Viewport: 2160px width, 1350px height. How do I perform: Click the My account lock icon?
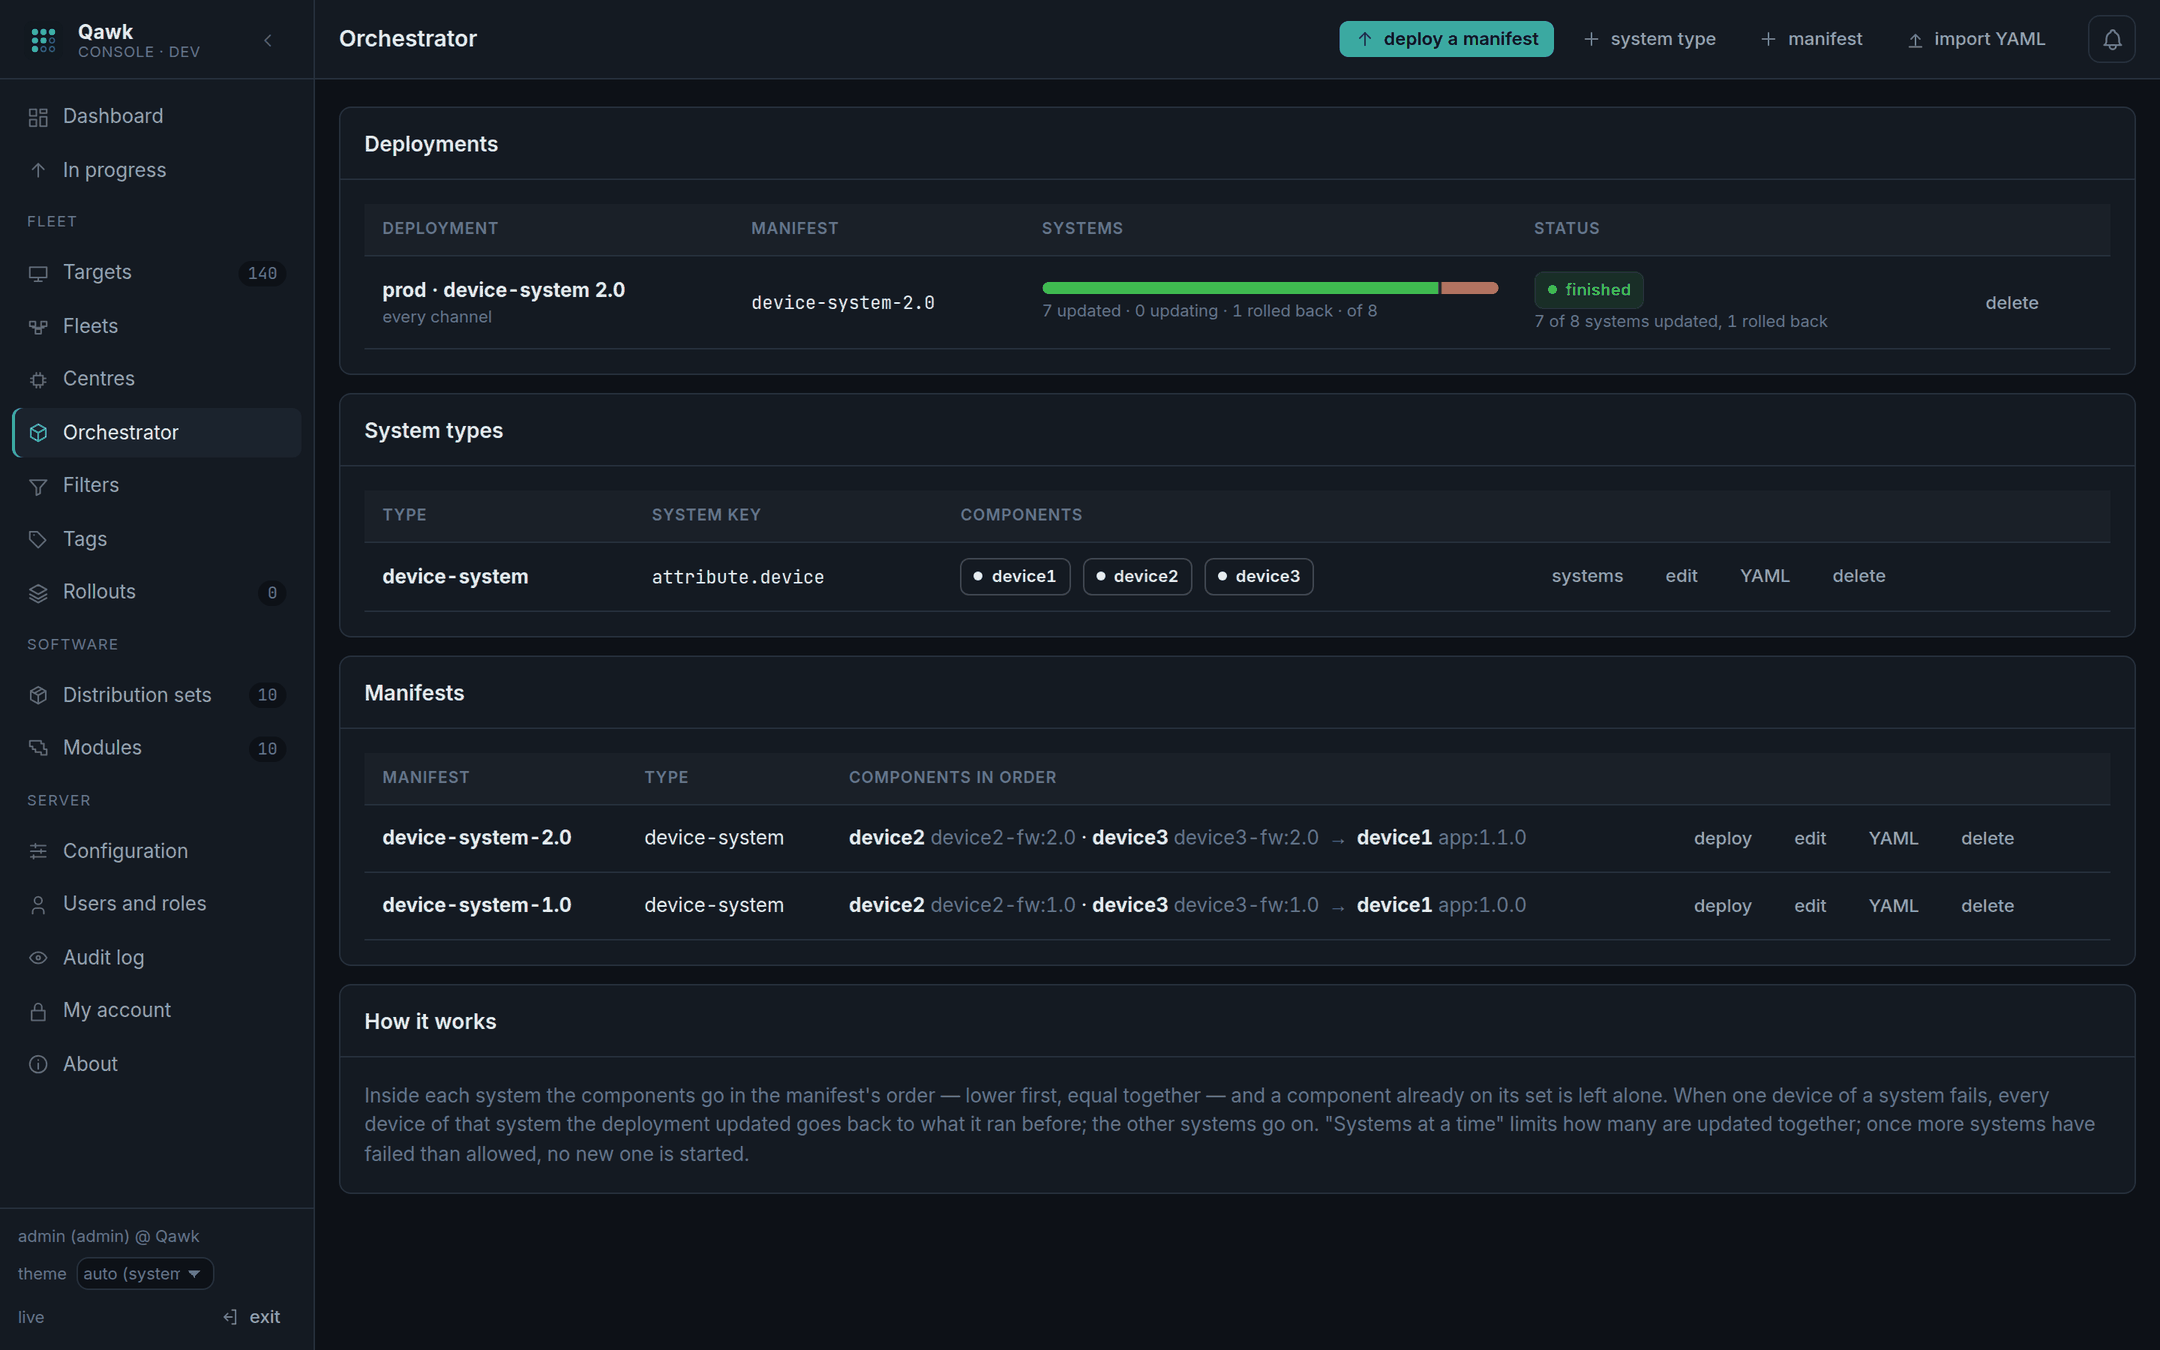[x=38, y=1011]
